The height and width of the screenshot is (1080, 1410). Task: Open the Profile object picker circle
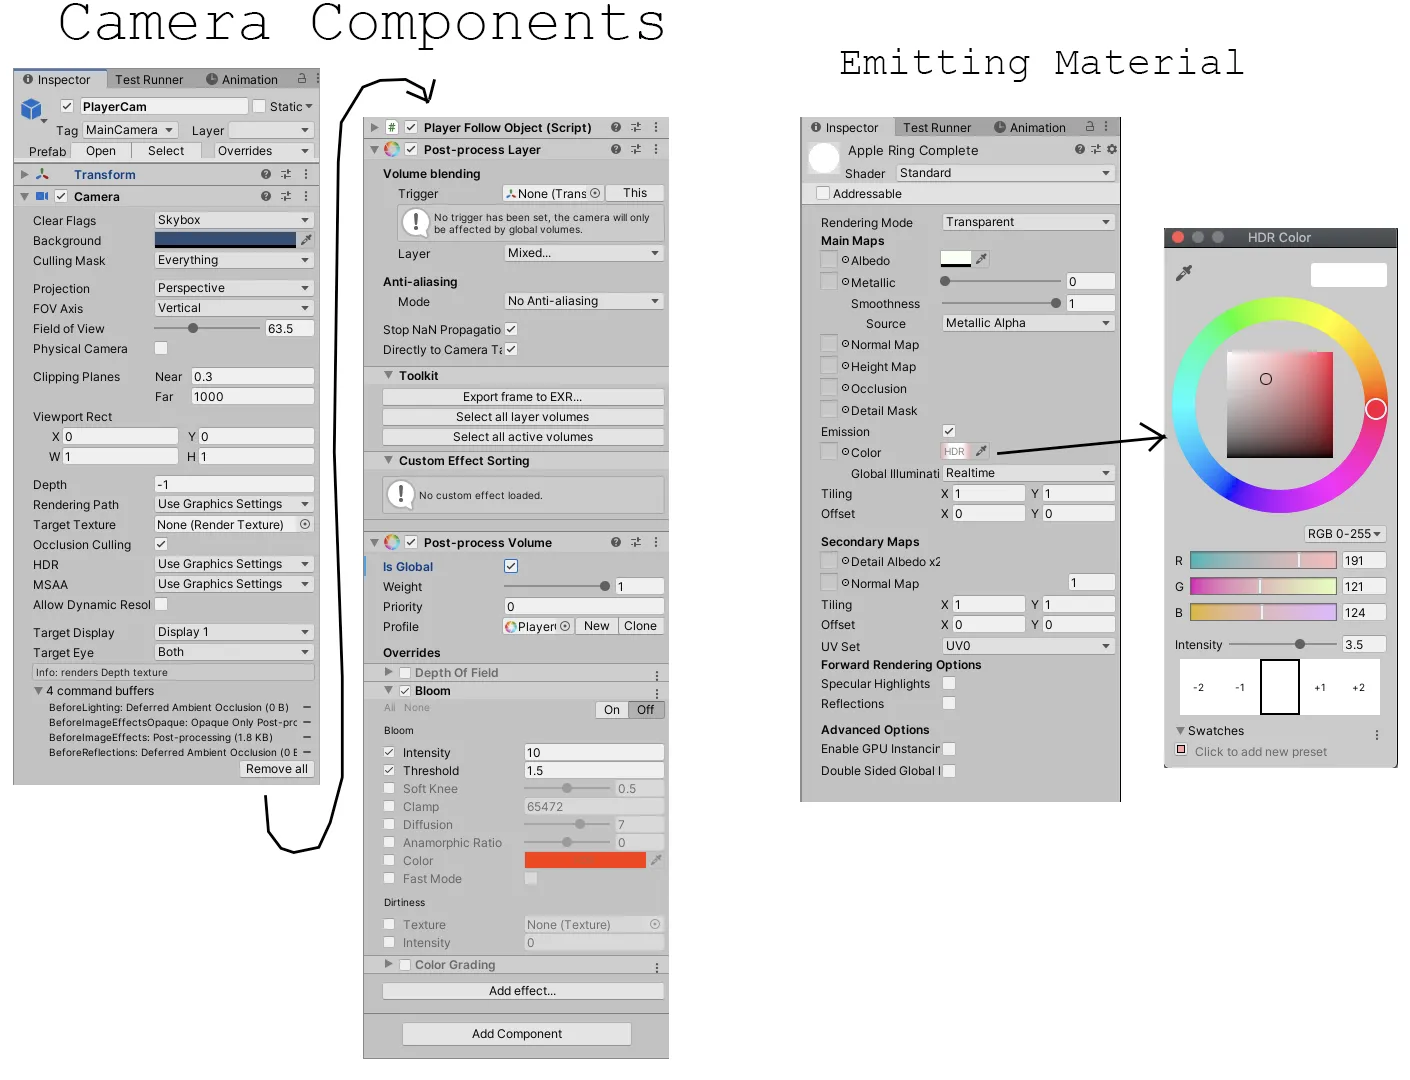[x=565, y=626]
